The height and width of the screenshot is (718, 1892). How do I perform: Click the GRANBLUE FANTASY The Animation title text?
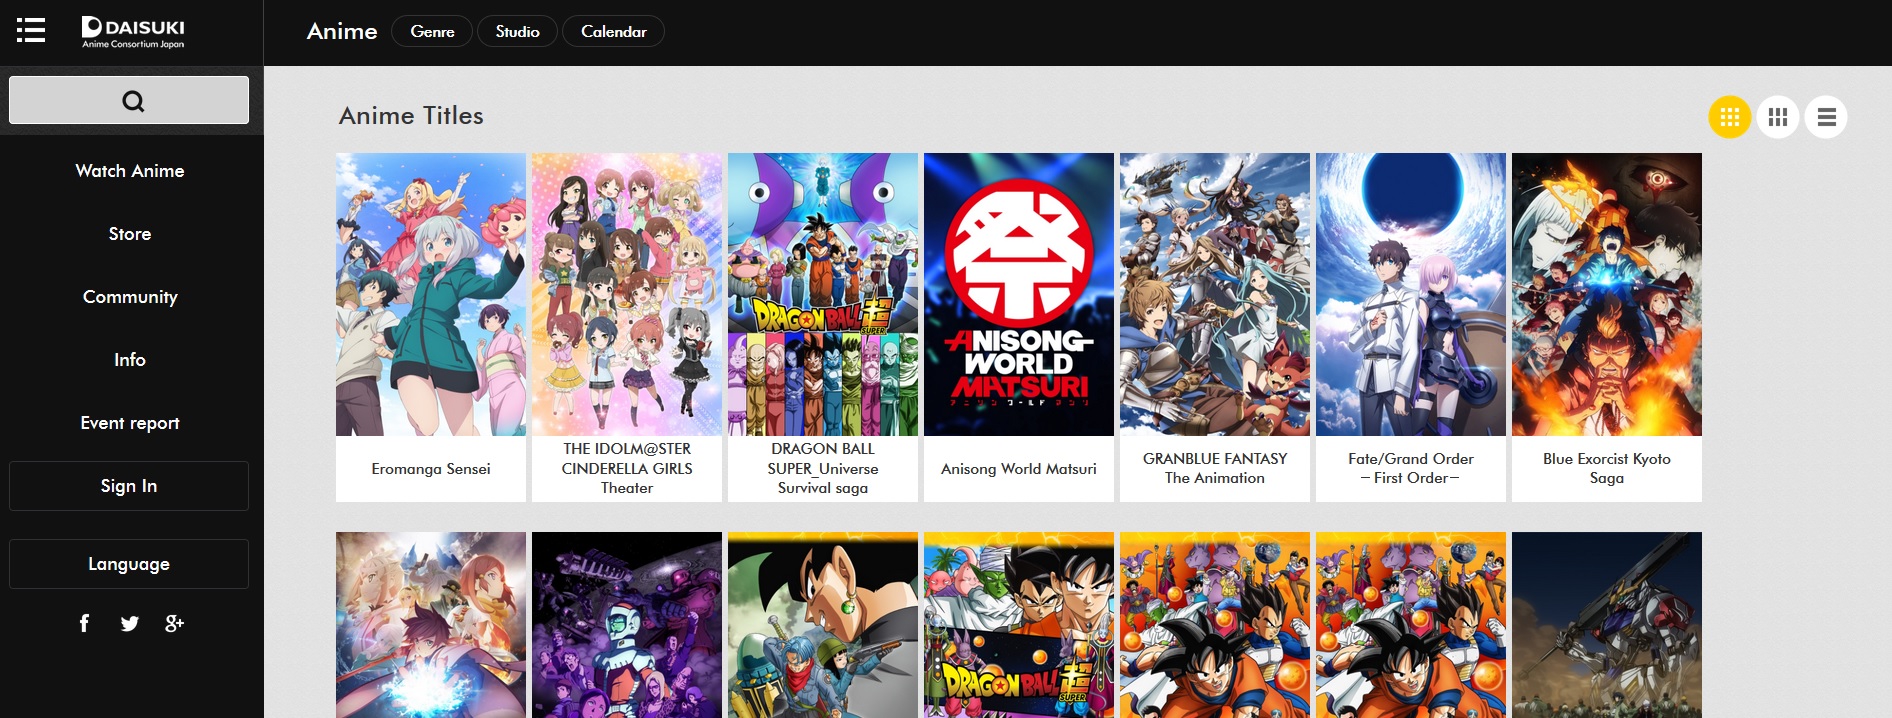(1215, 468)
